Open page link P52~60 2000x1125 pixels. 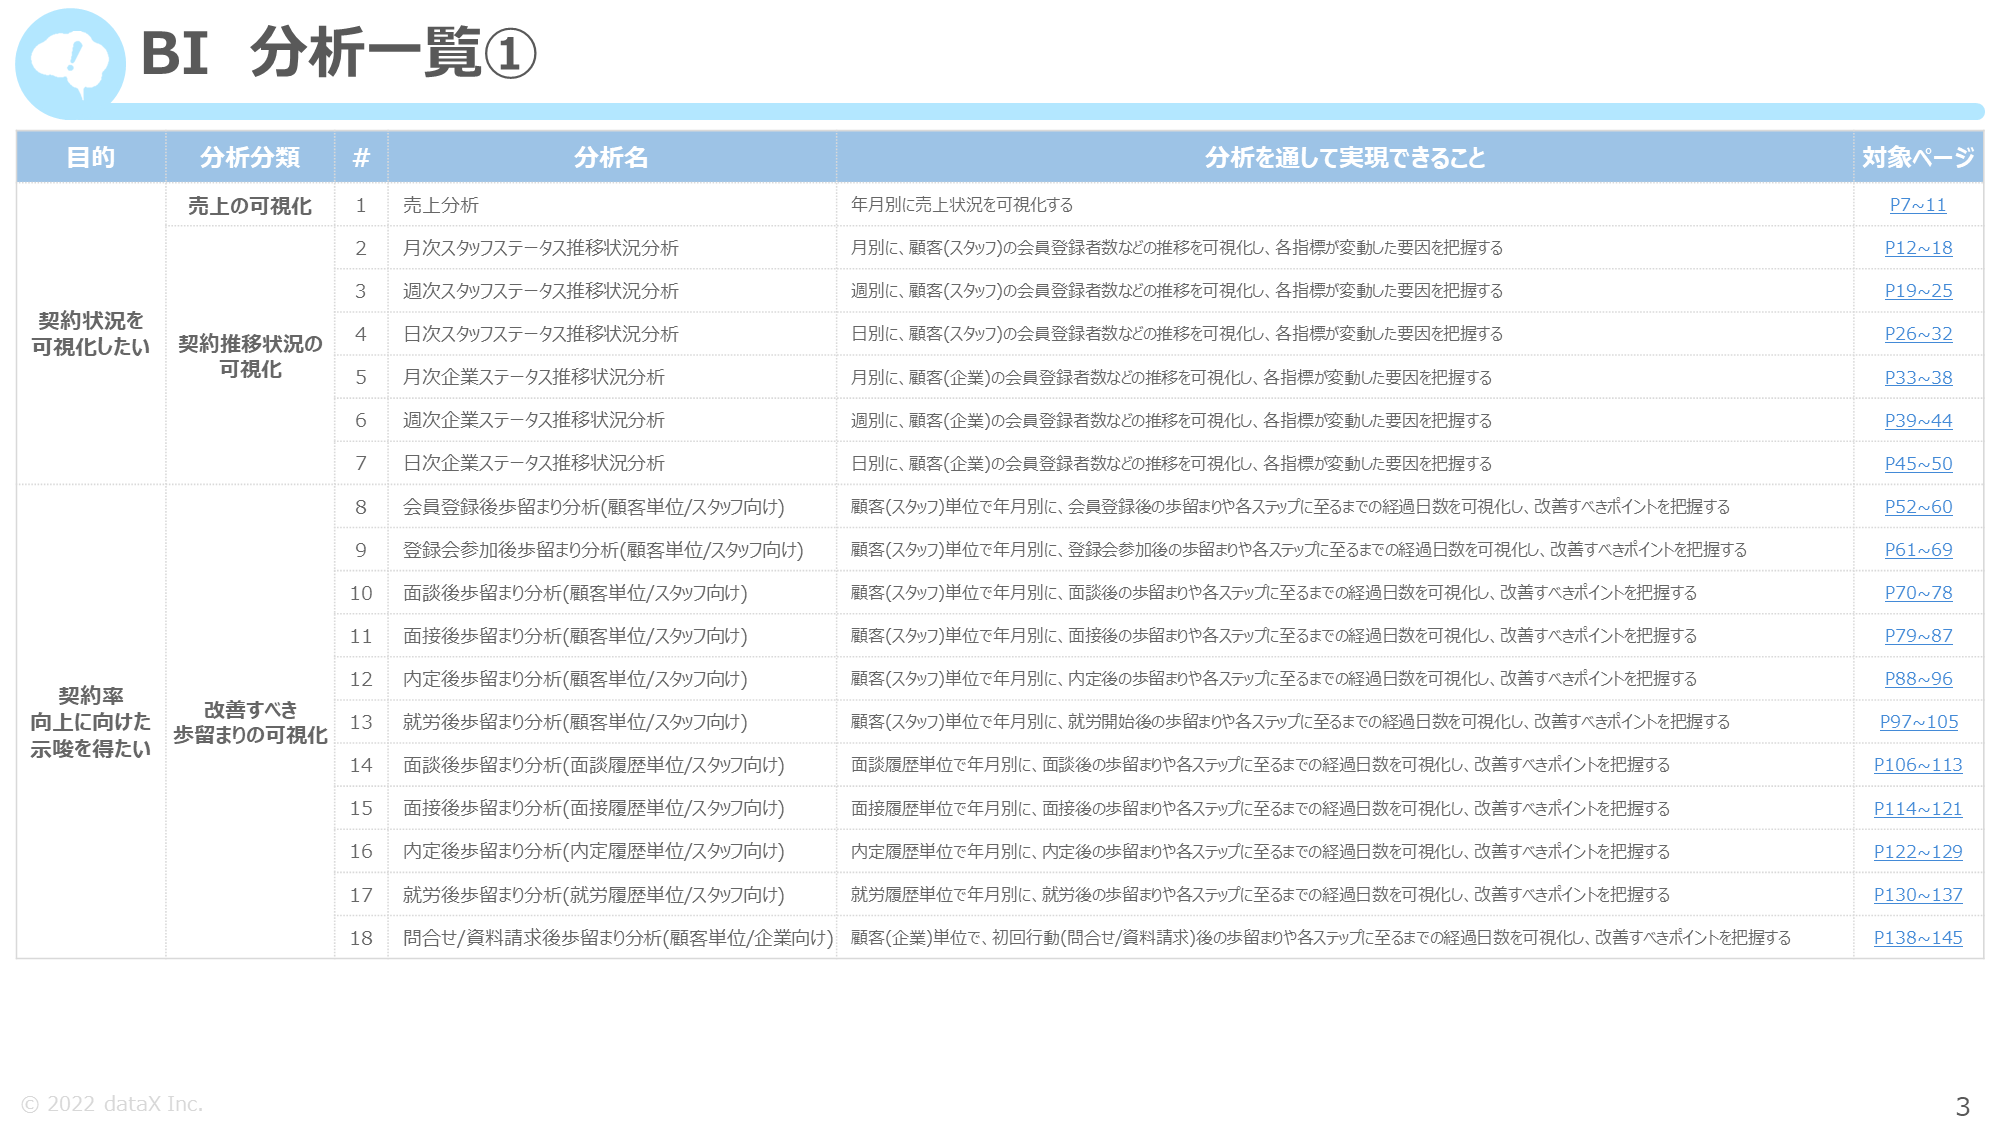click(1918, 507)
